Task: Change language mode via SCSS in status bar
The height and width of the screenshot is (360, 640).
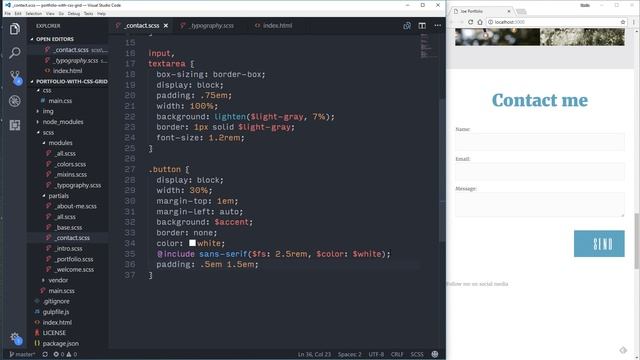Action: point(417,354)
